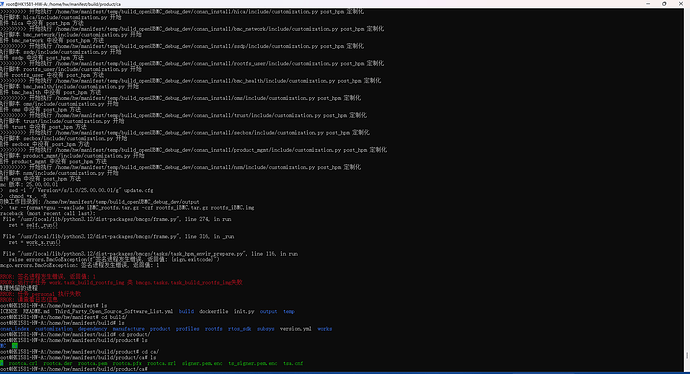Click 'rootca.der' file name
The width and height of the screenshot is (690, 374).
coord(58,363)
